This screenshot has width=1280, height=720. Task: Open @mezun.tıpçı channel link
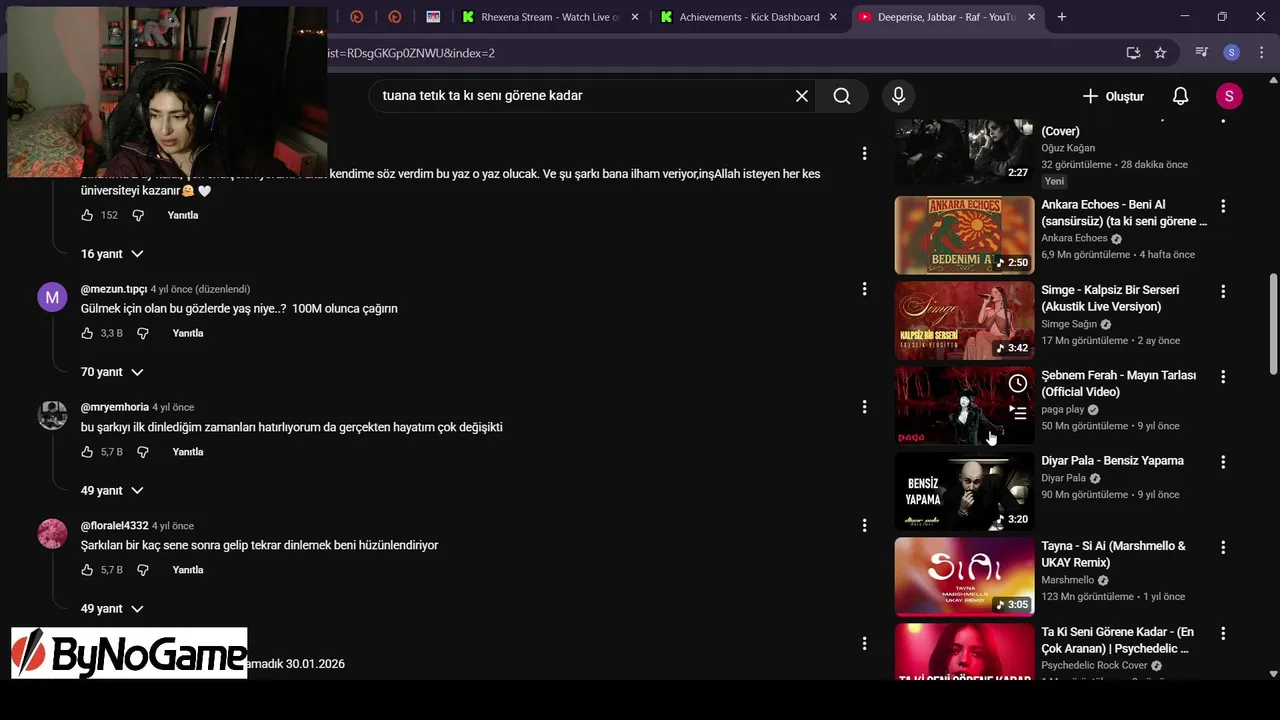point(114,289)
